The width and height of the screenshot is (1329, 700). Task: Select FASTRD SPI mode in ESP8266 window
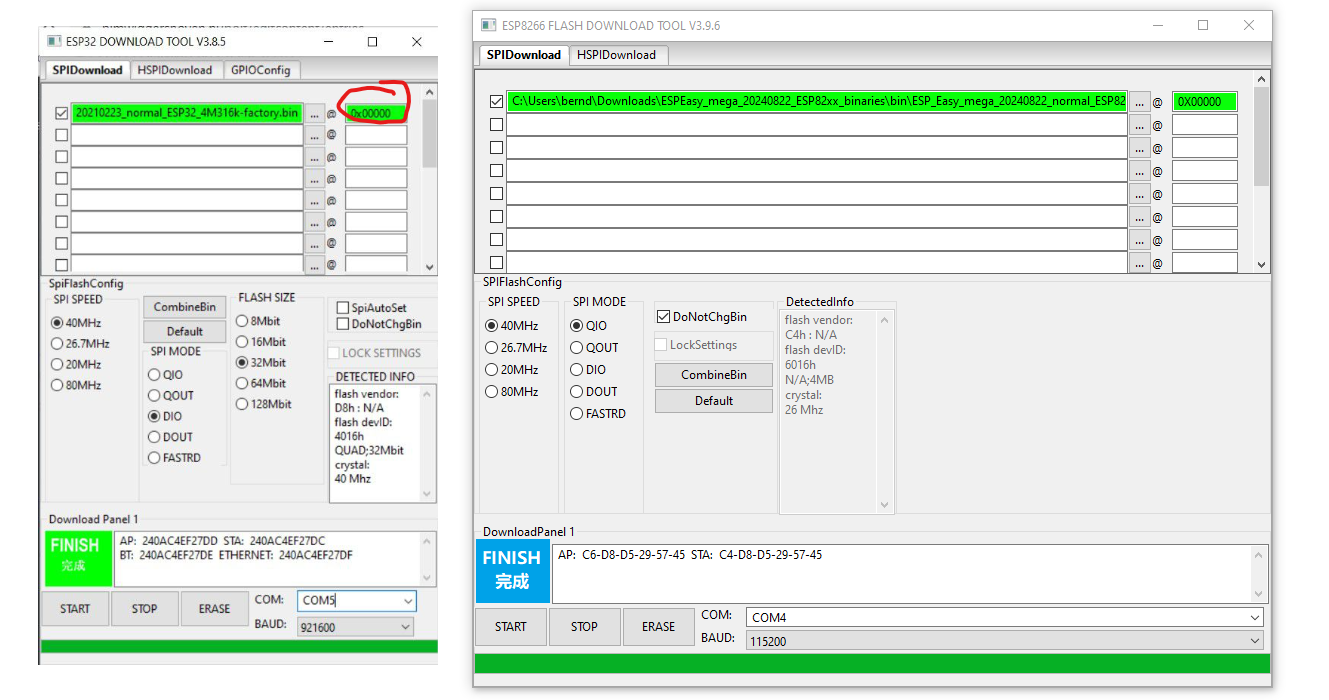tap(577, 414)
